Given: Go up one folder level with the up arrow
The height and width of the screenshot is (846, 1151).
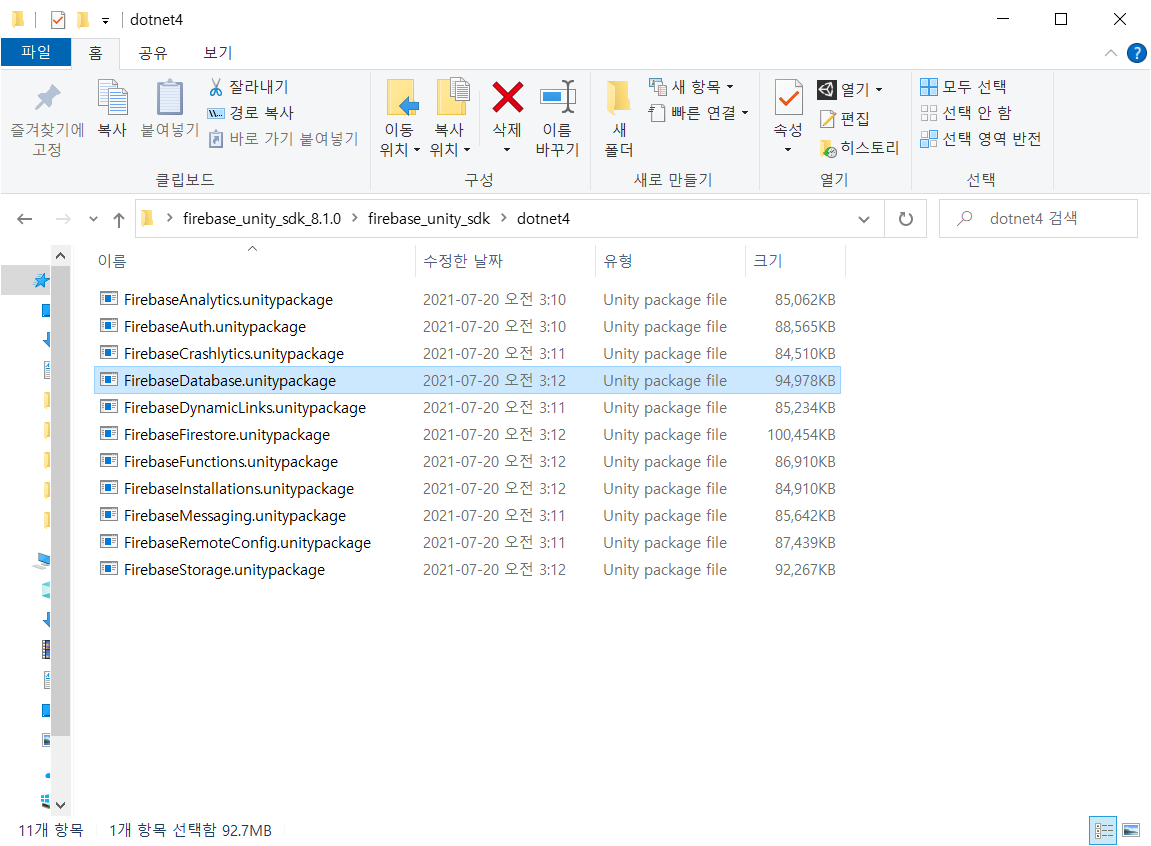Looking at the screenshot, I should click(x=119, y=219).
